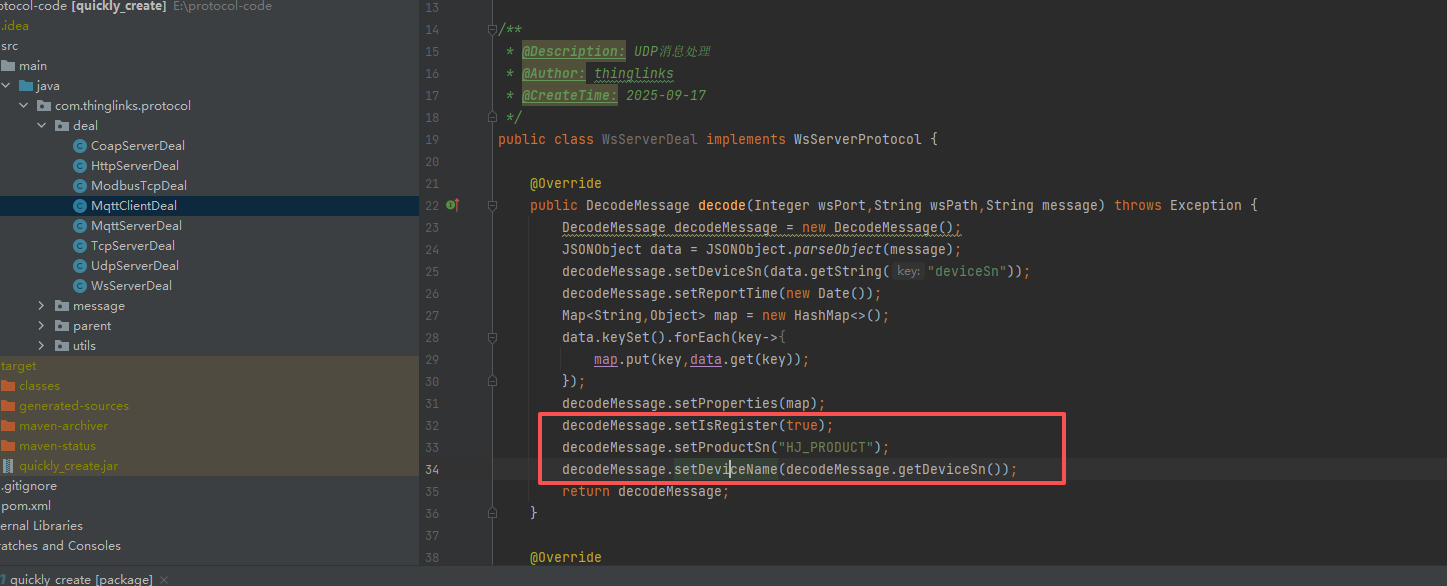Open MqttServerDeal file from project tree
Image resolution: width=1447 pixels, height=586 pixels.
(136, 226)
